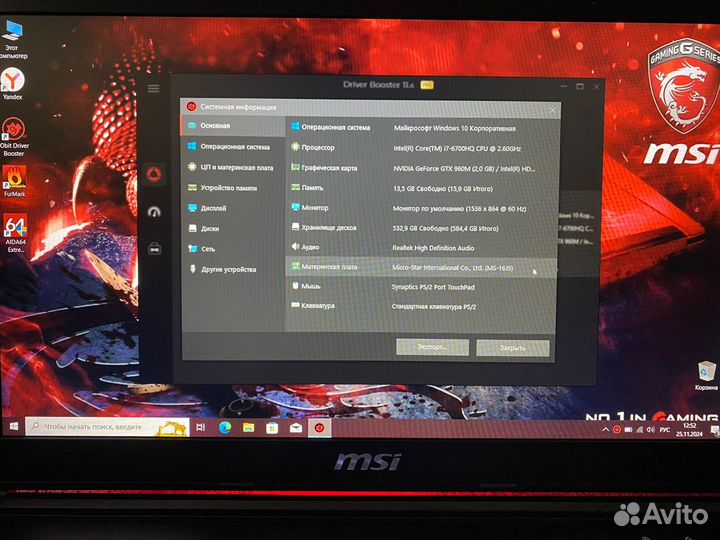The image size is (720, 540).
Task: Select Другие устройства category
Action: pos(233,269)
